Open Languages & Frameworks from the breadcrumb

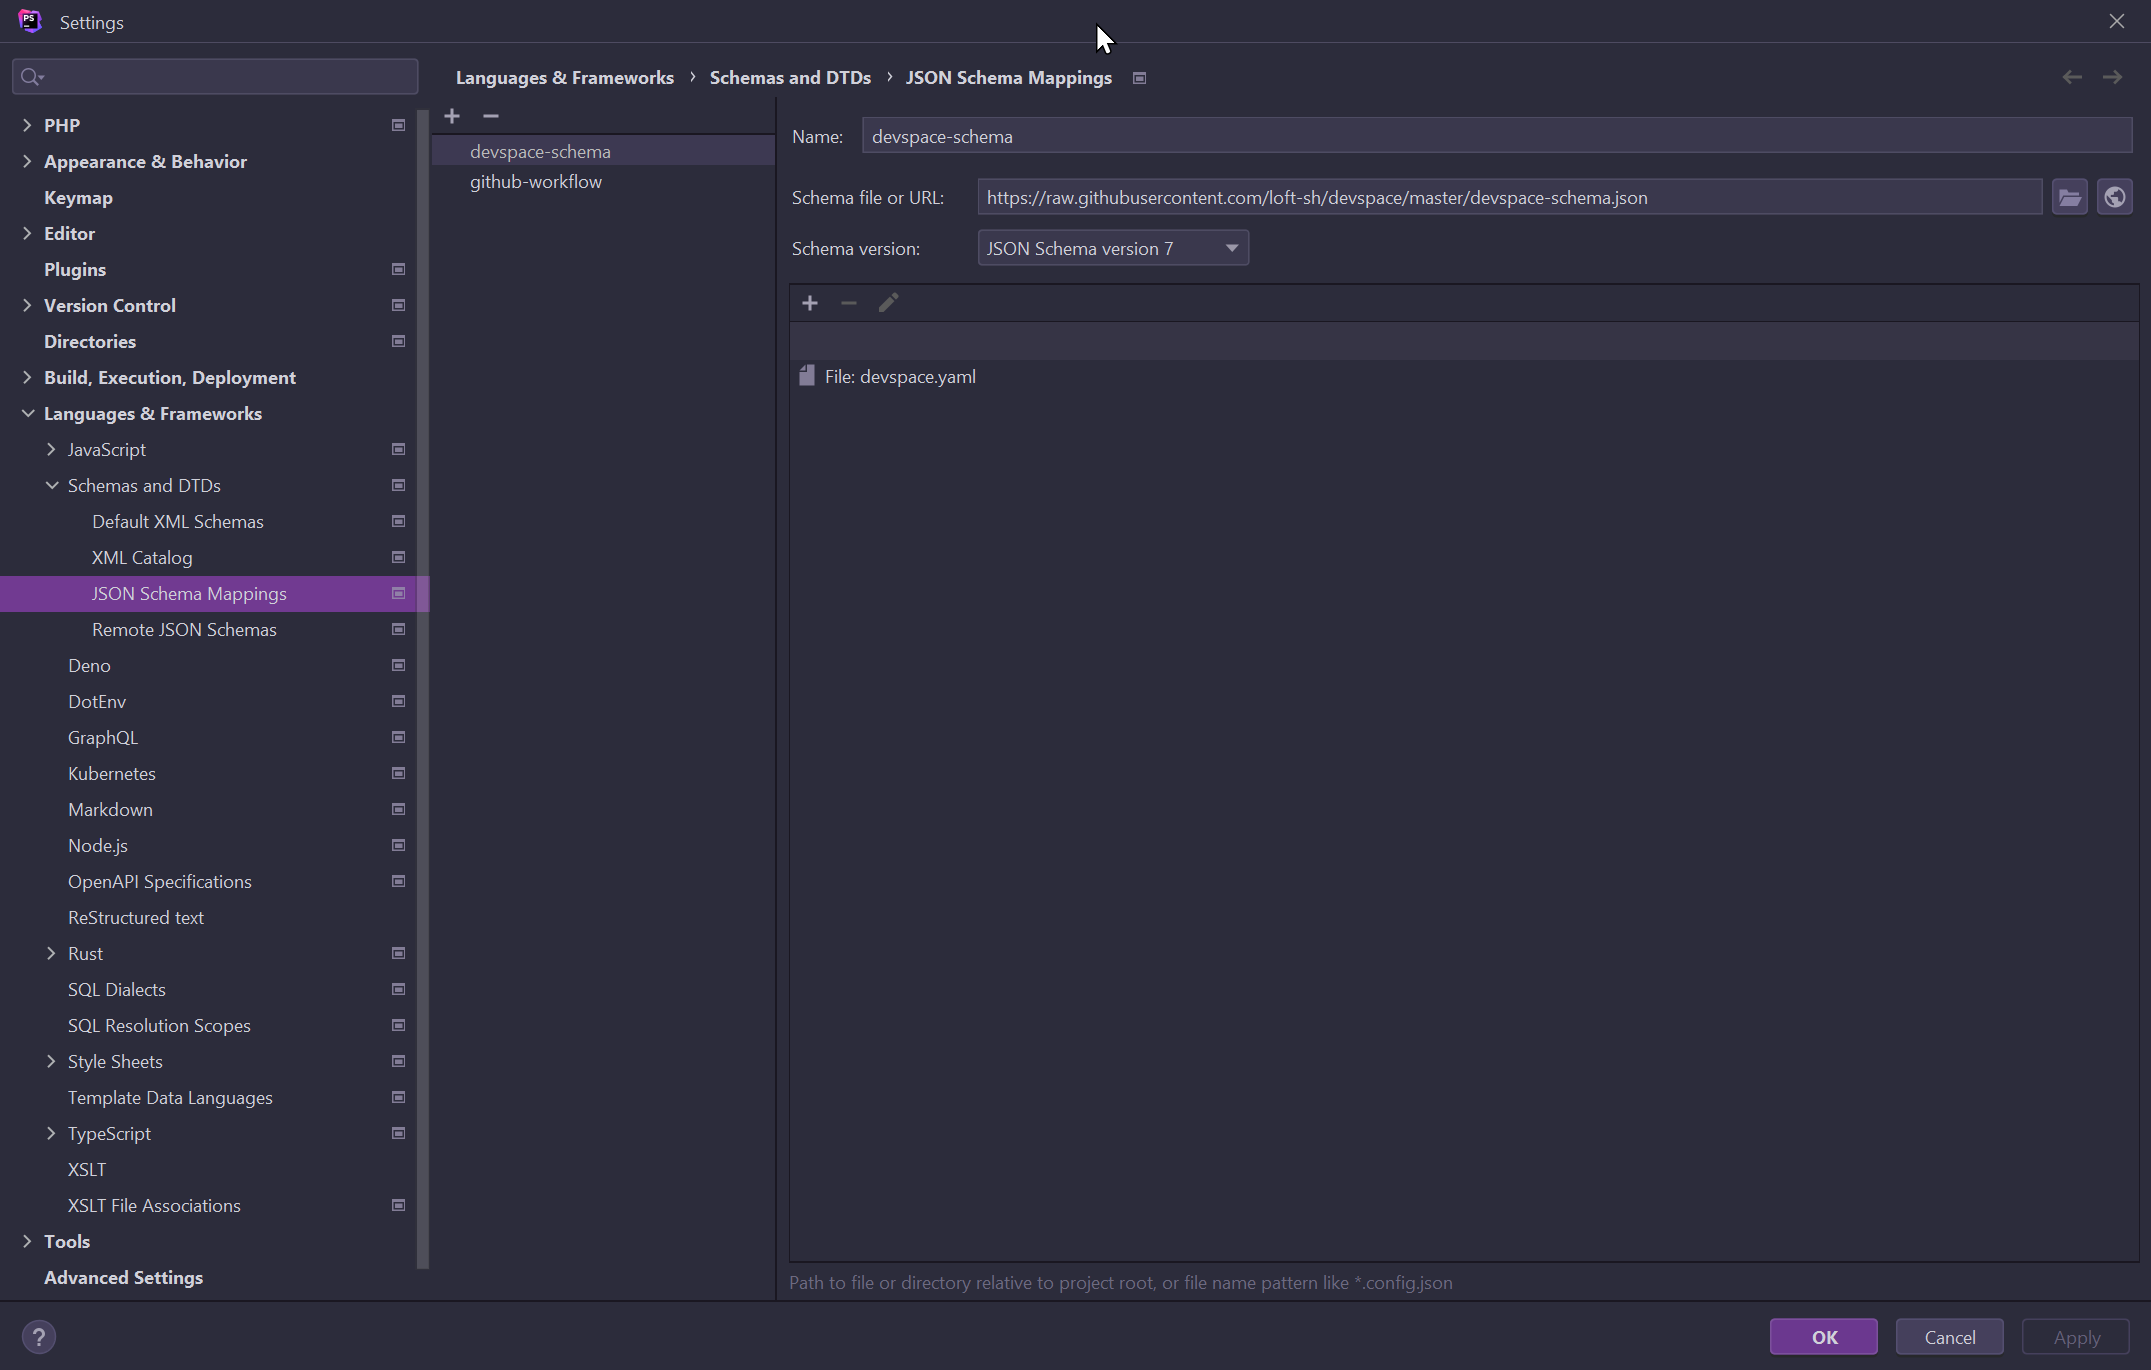coord(564,77)
